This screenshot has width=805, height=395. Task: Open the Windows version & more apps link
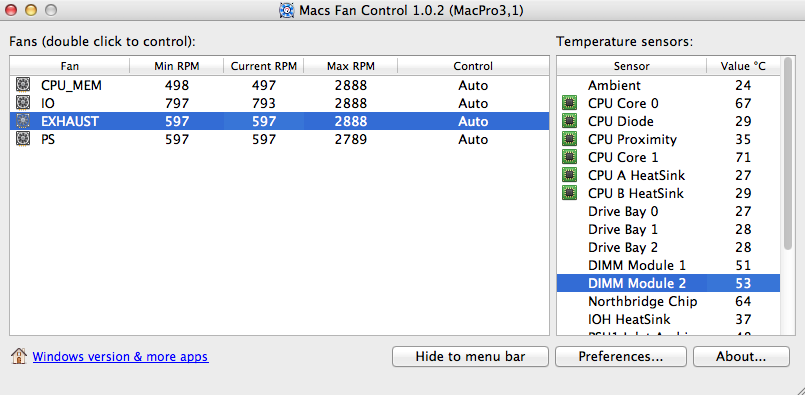(121, 356)
